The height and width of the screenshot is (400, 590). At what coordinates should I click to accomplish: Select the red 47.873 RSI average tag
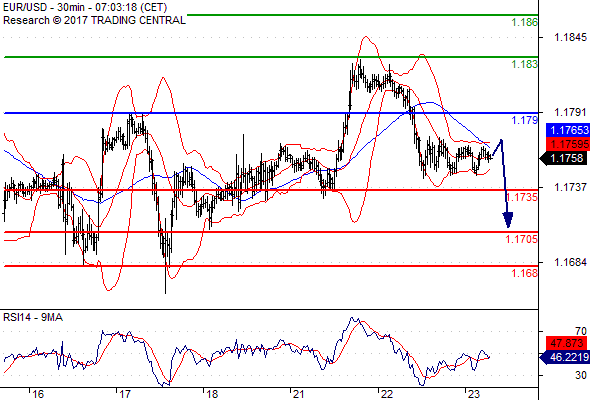566,343
